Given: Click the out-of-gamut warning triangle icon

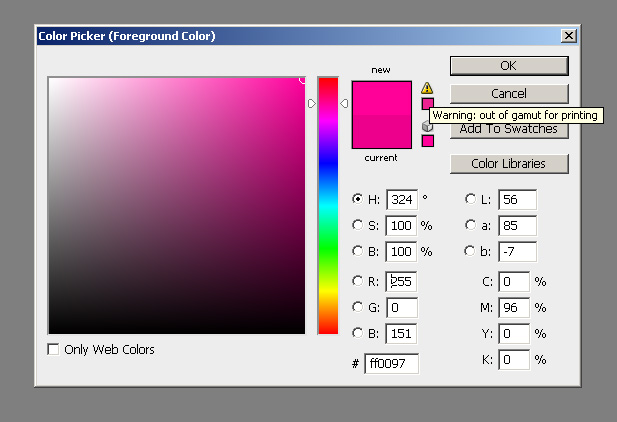Looking at the screenshot, I should pos(428,88).
